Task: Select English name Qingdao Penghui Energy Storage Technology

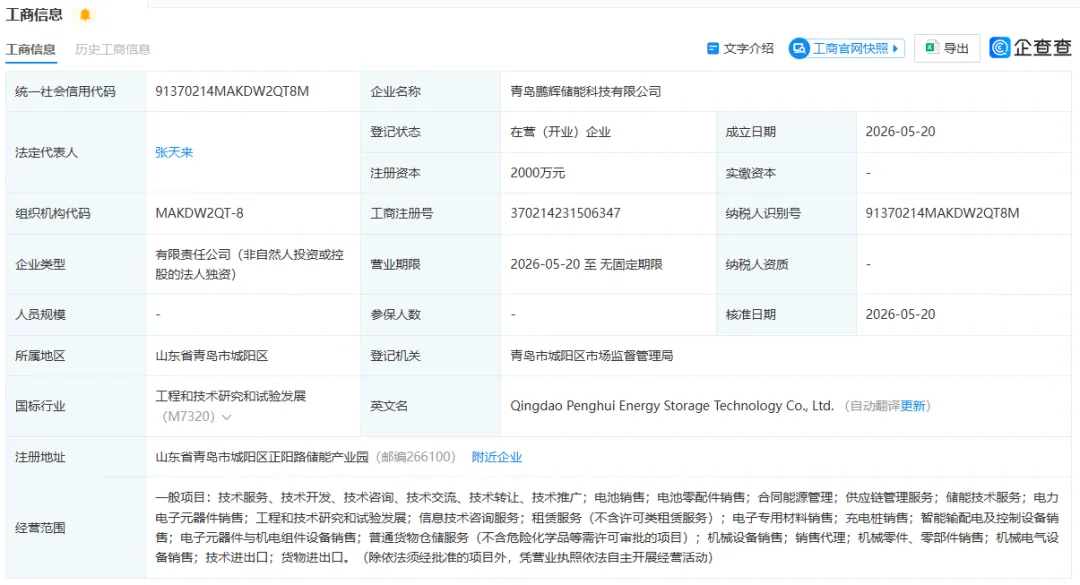Action: [672, 406]
